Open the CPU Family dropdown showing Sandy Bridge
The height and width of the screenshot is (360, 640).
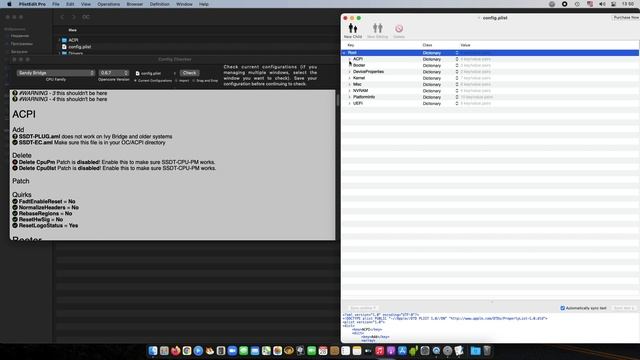click(56, 73)
